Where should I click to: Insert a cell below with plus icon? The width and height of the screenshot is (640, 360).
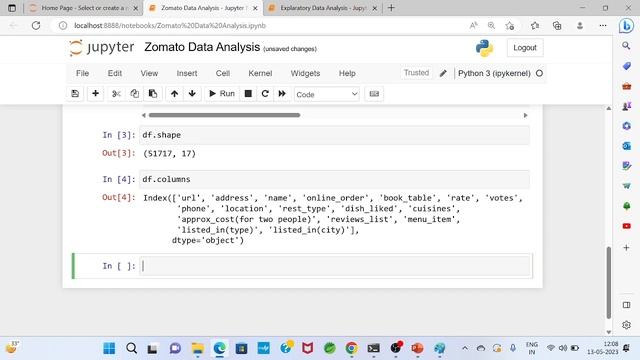(95, 94)
